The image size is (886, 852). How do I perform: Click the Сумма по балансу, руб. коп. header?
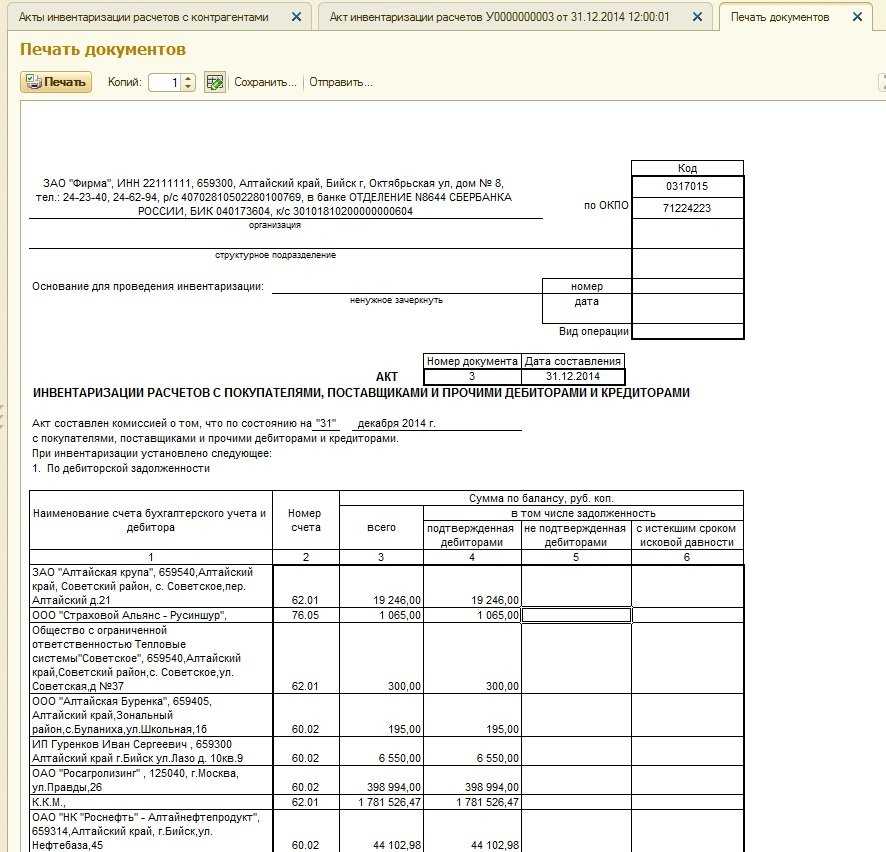[x=541, y=498]
